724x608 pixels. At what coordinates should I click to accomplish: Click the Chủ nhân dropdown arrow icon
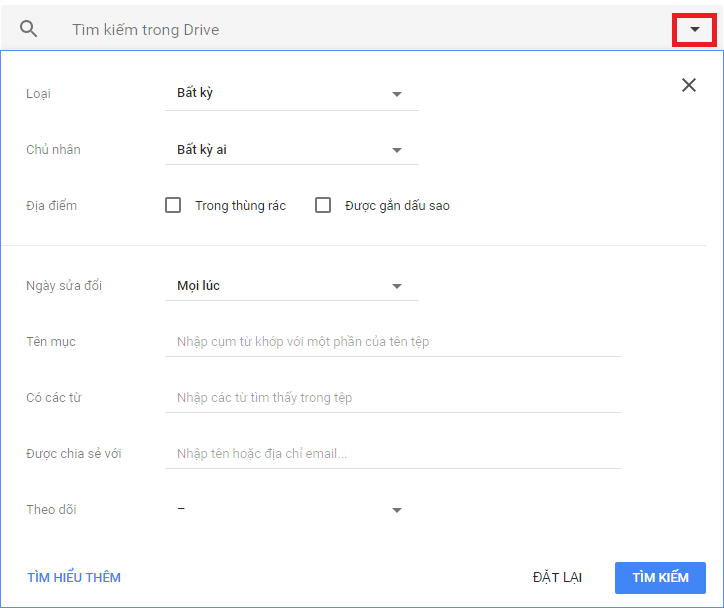[397, 150]
